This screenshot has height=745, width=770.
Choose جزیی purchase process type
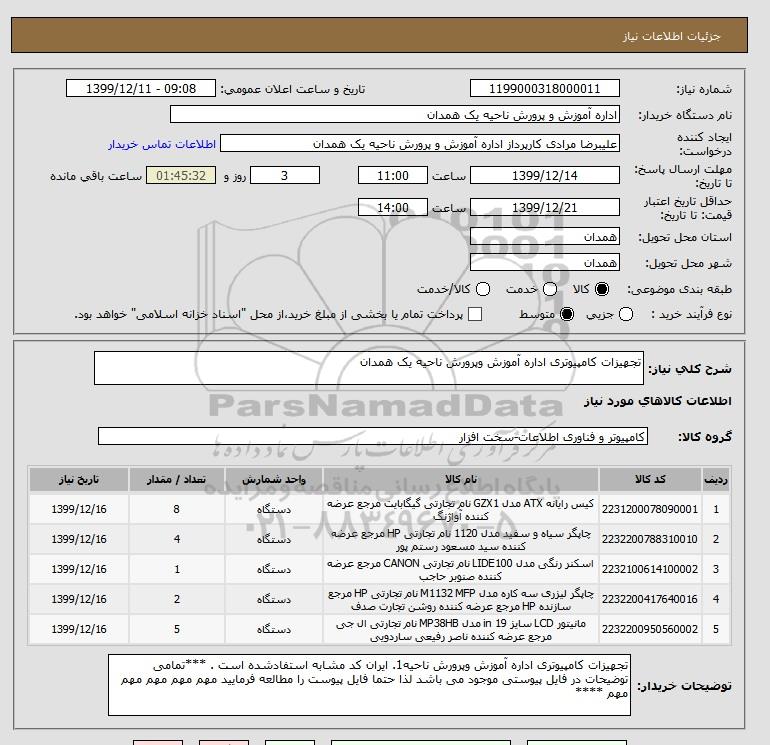[x=626, y=314]
